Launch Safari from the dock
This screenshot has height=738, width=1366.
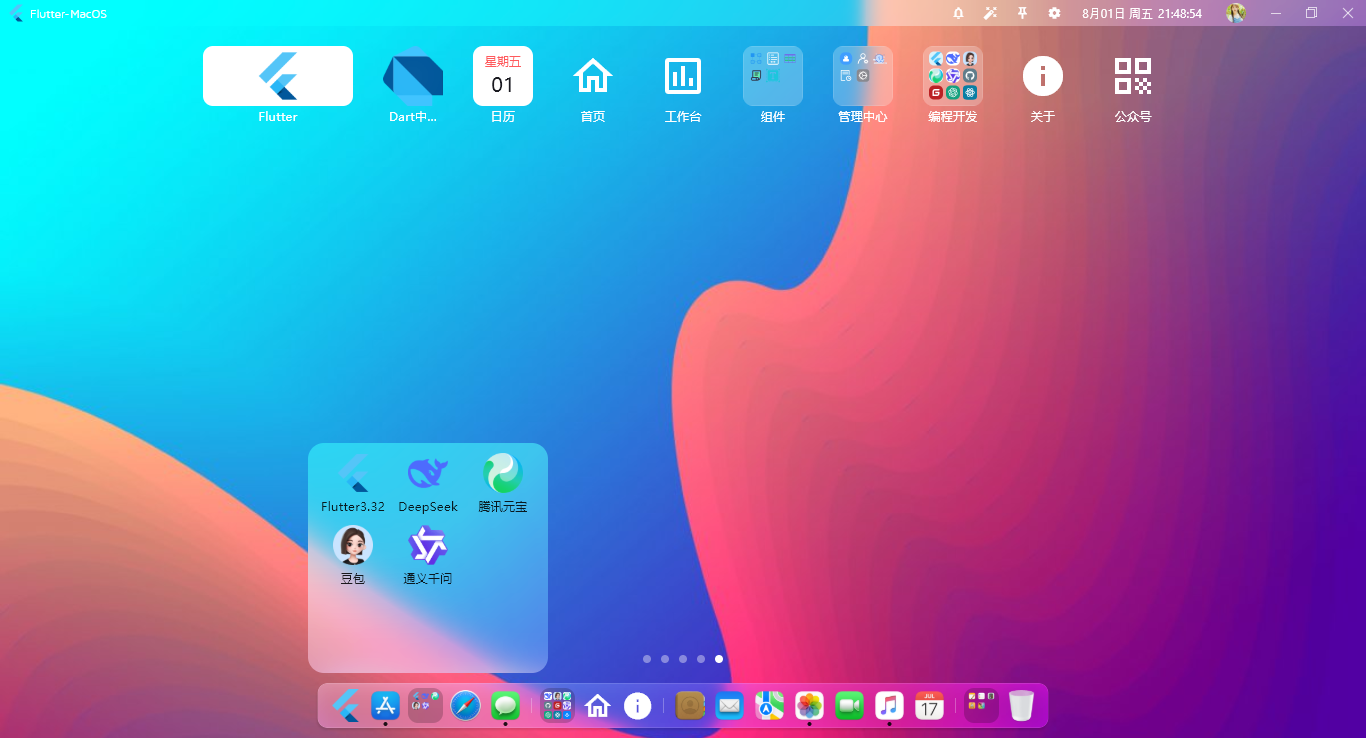pyautogui.click(x=465, y=705)
